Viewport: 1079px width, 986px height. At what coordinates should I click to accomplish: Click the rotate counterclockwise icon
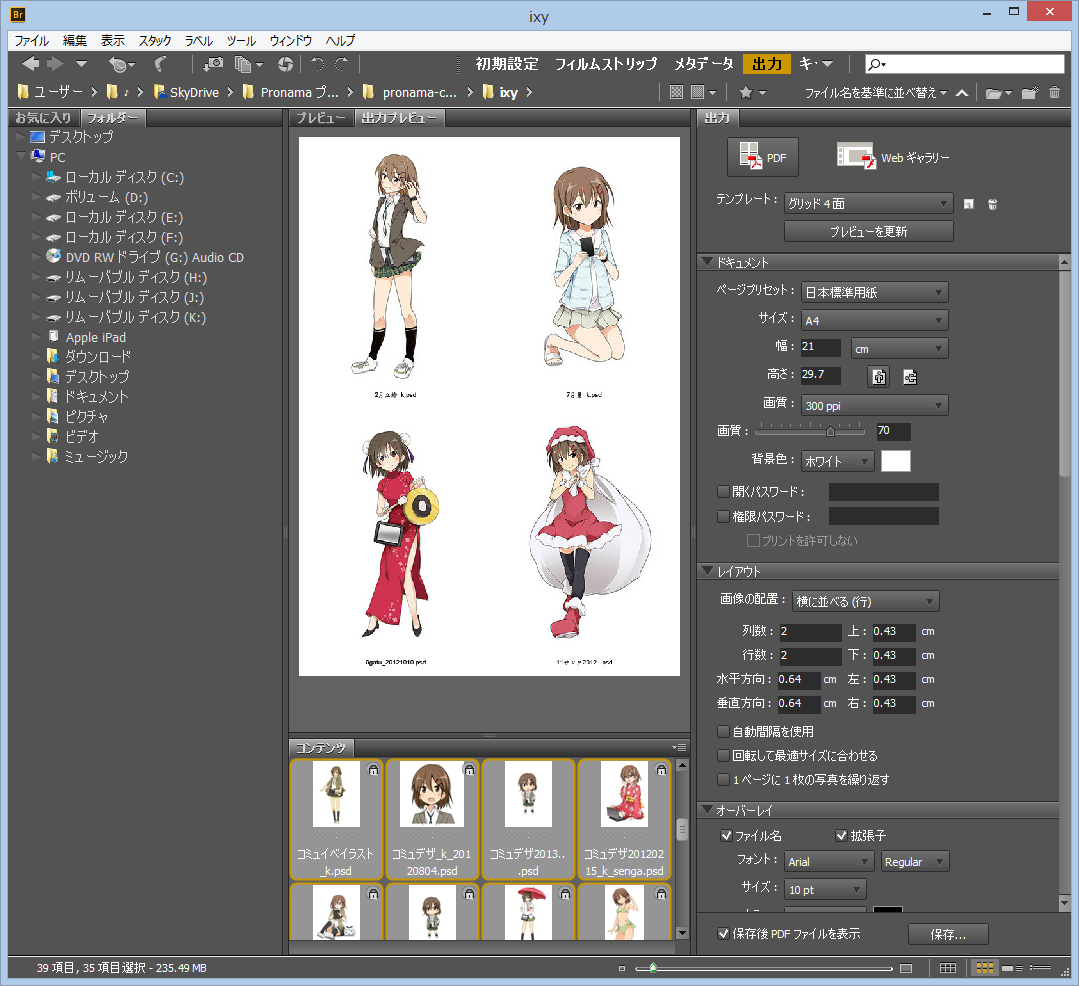[x=317, y=64]
